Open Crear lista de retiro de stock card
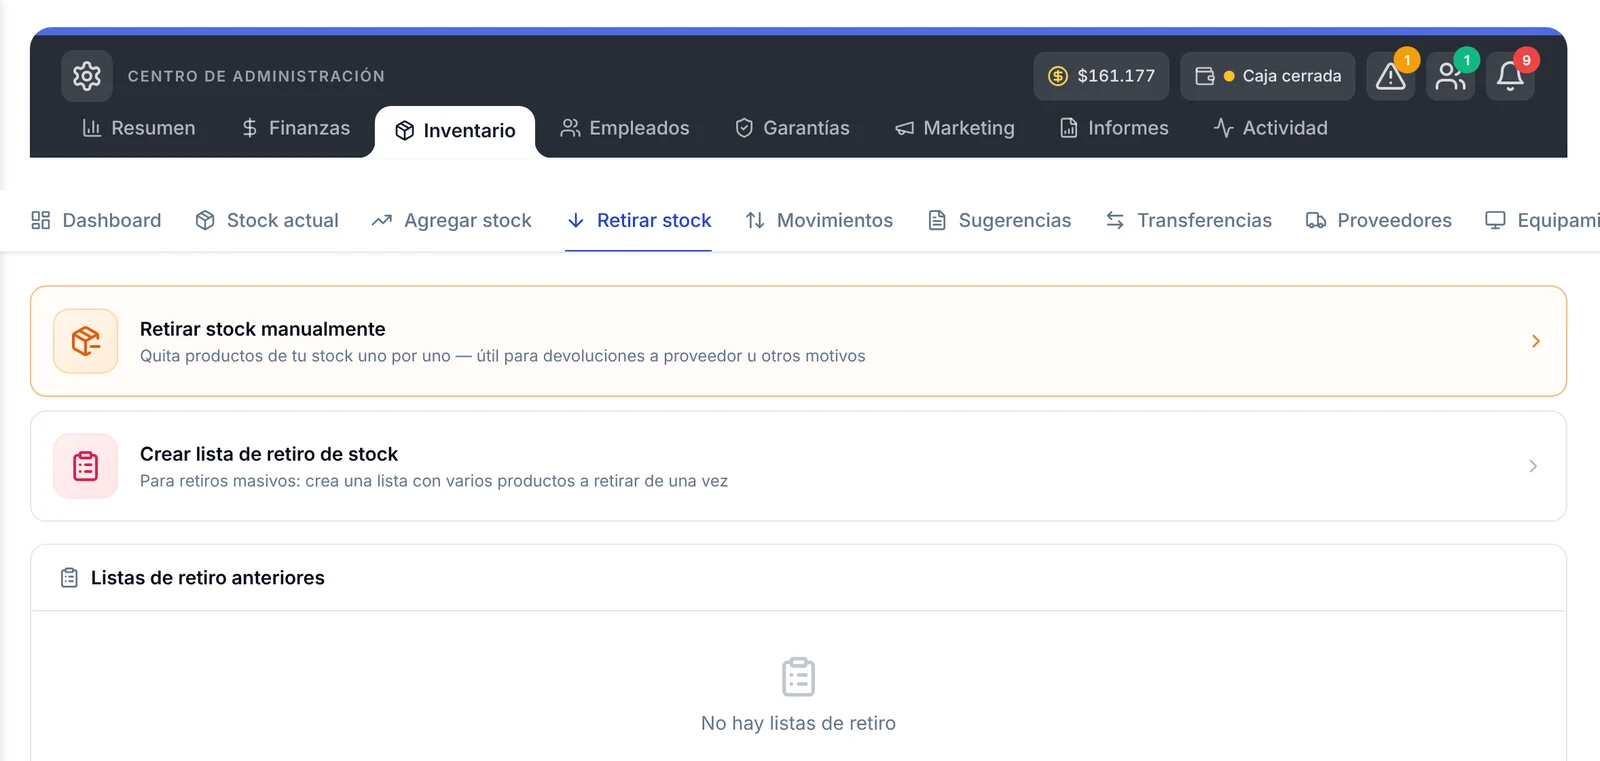 [798, 466]
